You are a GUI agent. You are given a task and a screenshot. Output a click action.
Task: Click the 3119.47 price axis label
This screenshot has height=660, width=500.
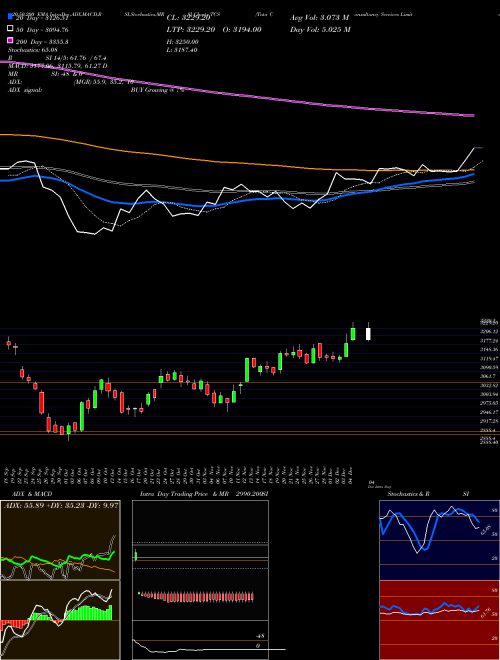point(490,359)
